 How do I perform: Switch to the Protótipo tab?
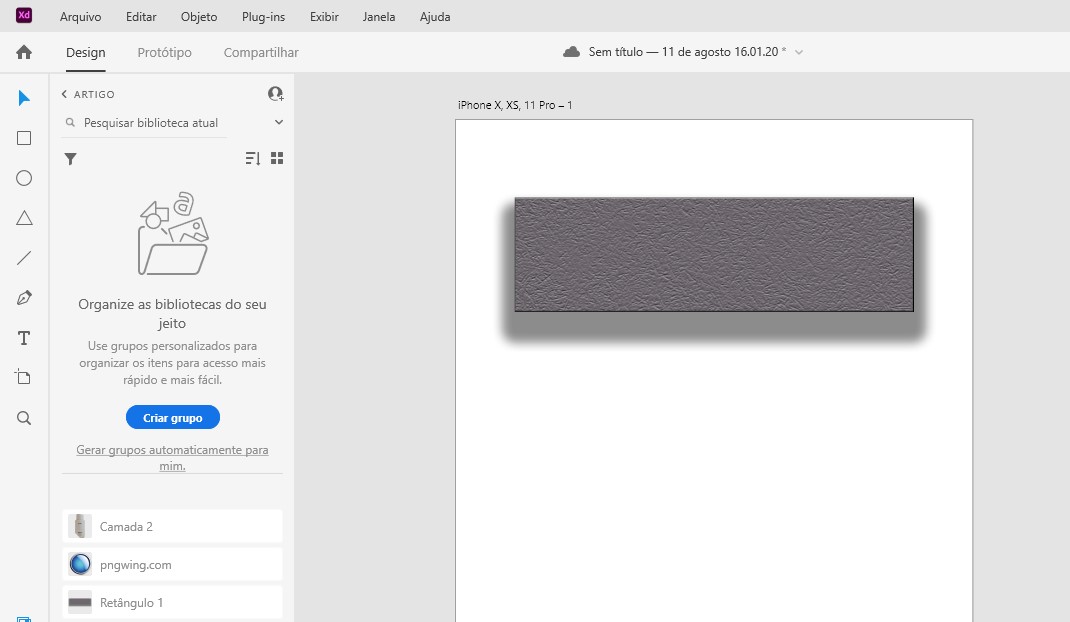pos(164,53)
